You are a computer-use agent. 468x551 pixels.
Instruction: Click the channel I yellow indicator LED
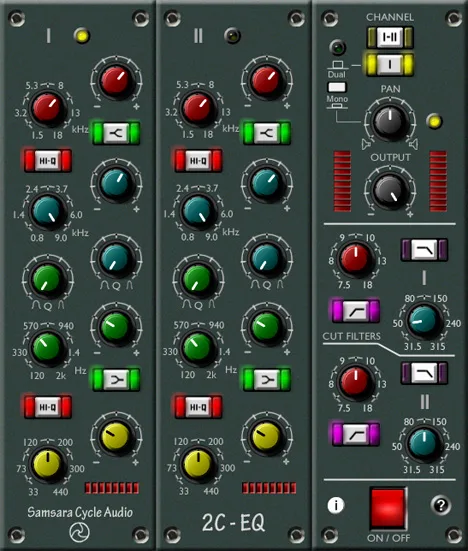(x=82, y=36)
